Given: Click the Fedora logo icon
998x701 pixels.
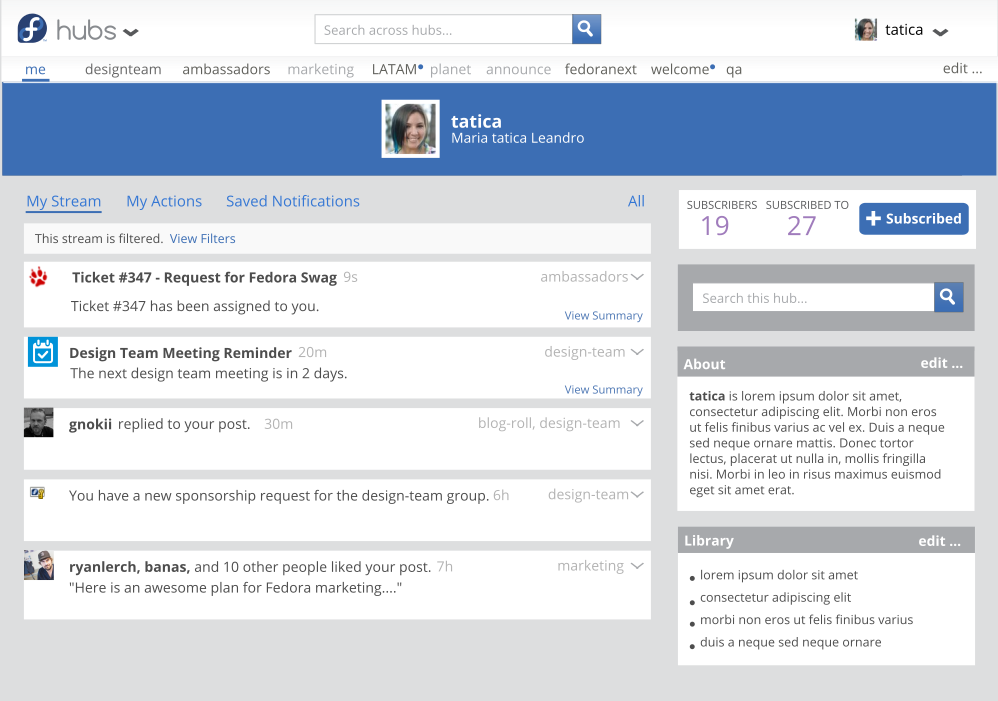Looking at the screenshot, I should [32, 29].
